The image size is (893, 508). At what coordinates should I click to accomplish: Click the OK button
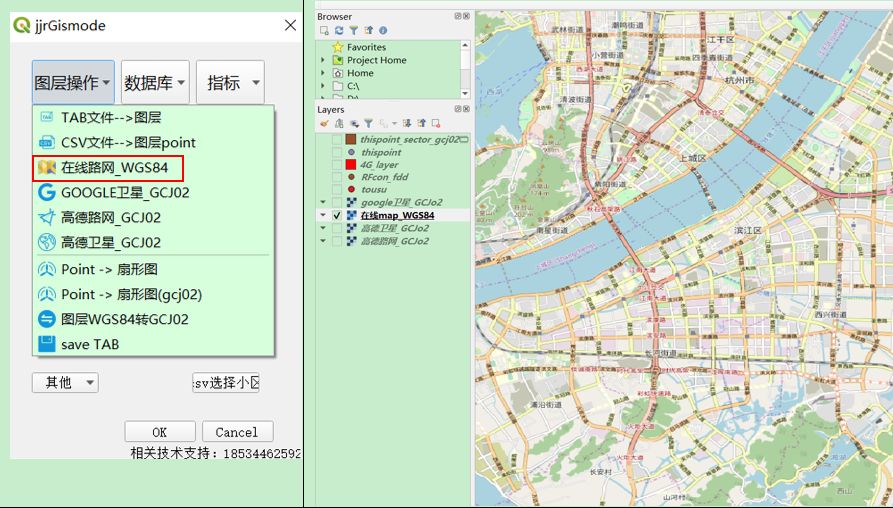click(160, 432)
